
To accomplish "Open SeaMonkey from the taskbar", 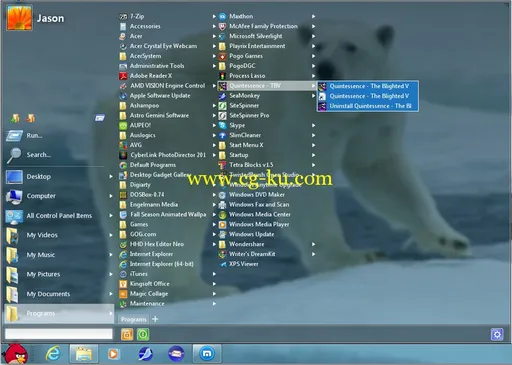I will (145, 354).
